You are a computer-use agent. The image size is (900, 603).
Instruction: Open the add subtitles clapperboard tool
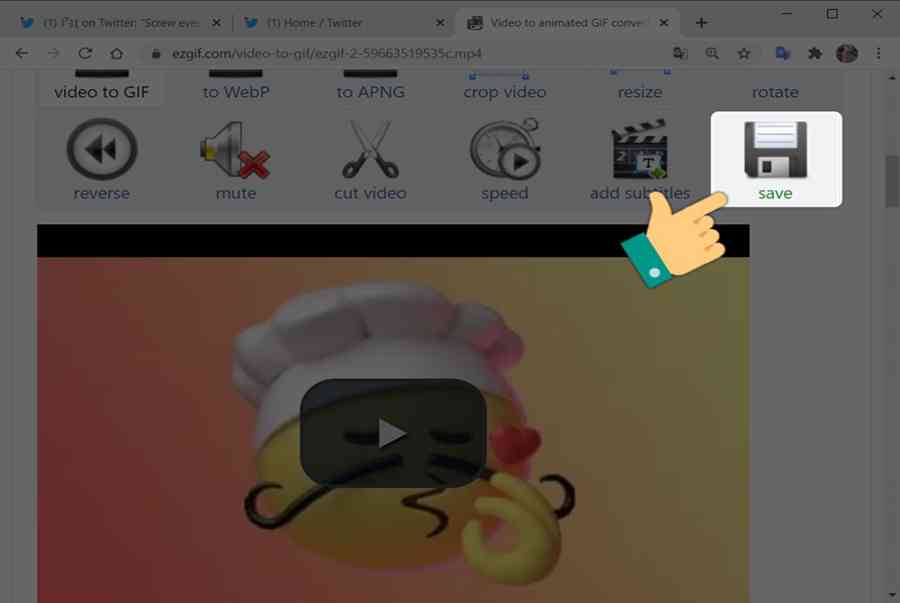point(639,150)
